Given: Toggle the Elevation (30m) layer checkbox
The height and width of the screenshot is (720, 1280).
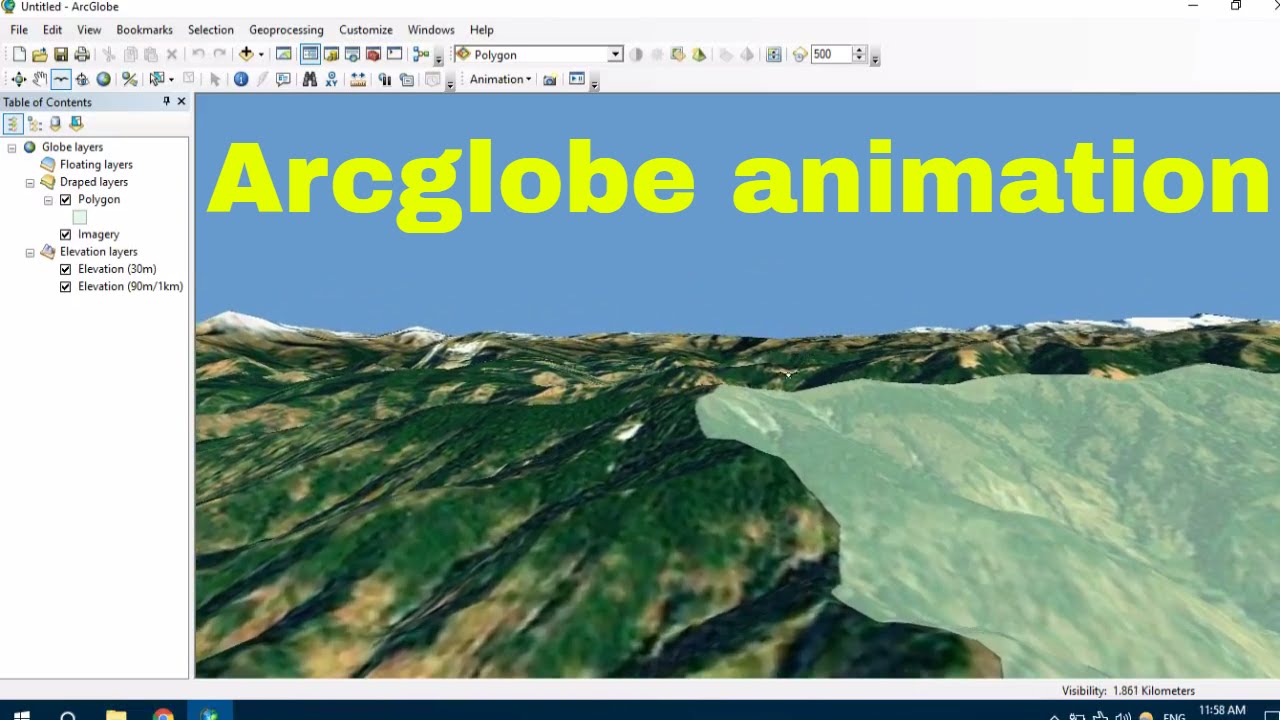Looking at the screenshot, I should coord(66,269).
